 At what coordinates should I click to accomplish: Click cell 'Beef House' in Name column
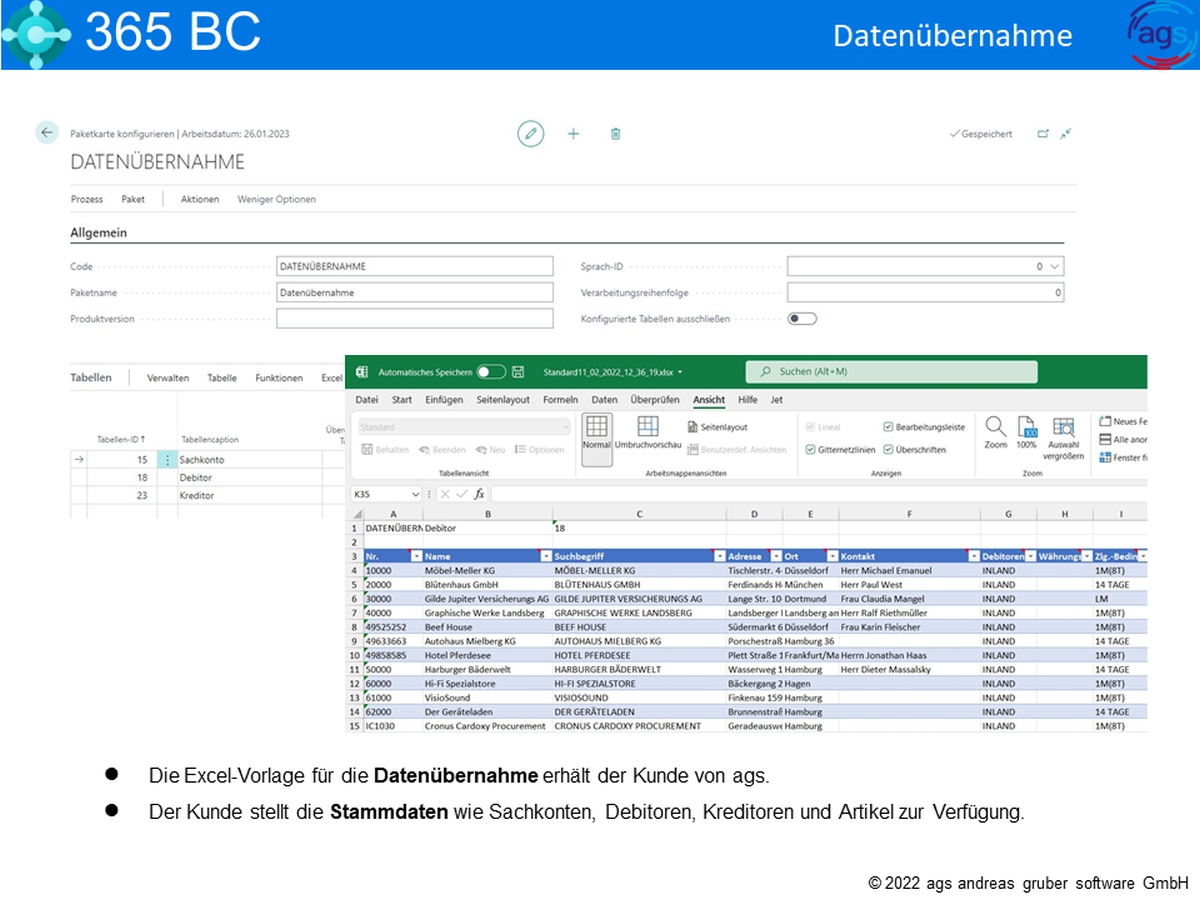pyautogui.click(x=487, y=627)
